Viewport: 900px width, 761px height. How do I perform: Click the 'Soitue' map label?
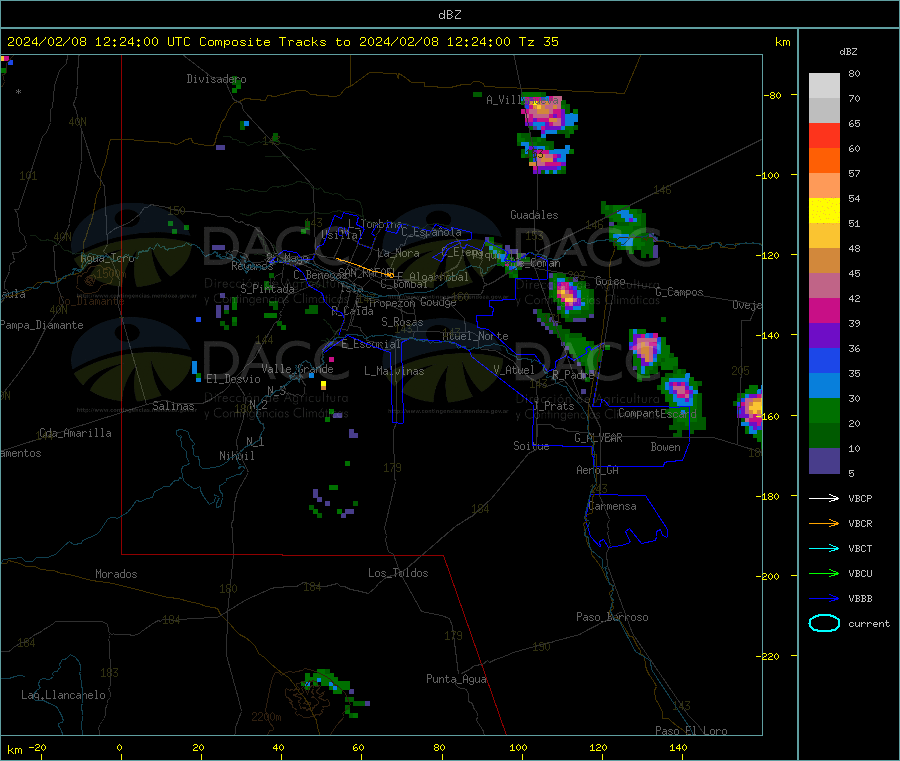click(531, 445)
